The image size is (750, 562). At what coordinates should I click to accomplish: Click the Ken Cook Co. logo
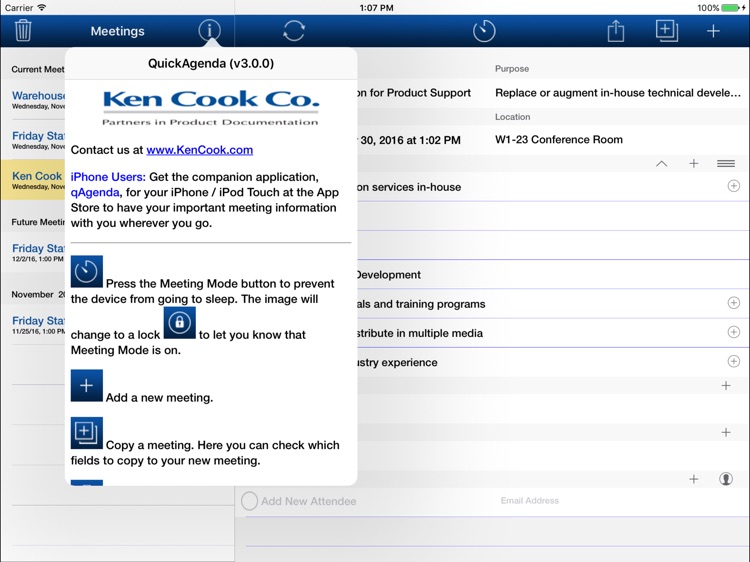(211, 108)
